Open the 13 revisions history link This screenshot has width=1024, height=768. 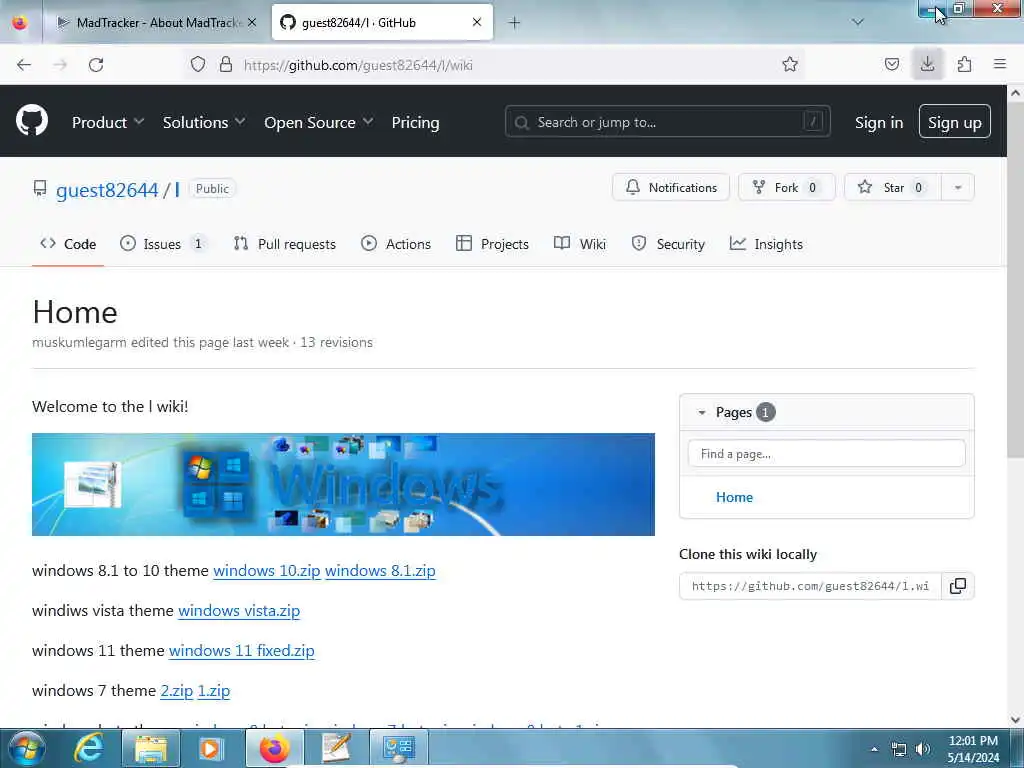336,342
